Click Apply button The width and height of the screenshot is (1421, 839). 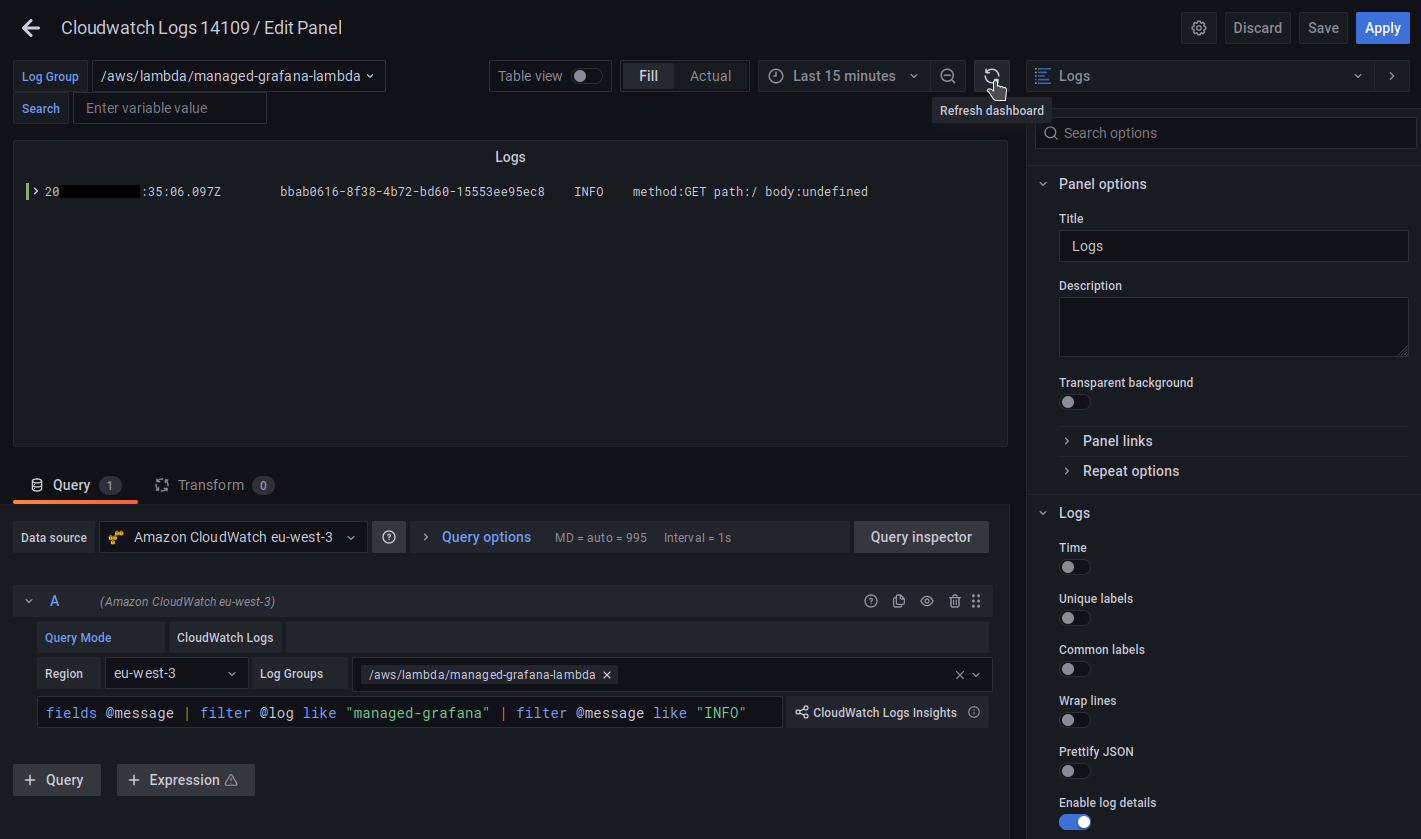pyautogui.click(x=1383, y=28)
